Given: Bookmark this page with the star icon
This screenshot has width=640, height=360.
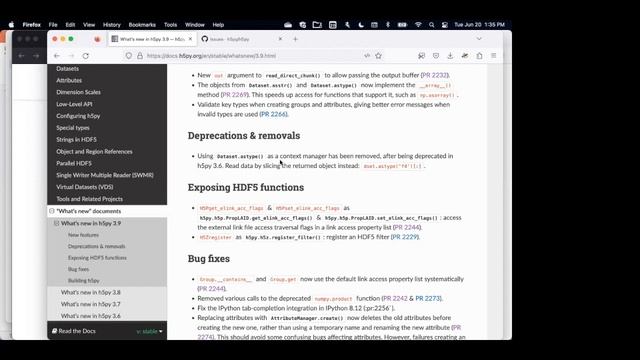Looking at the screenshot, I should pos(378,56).
